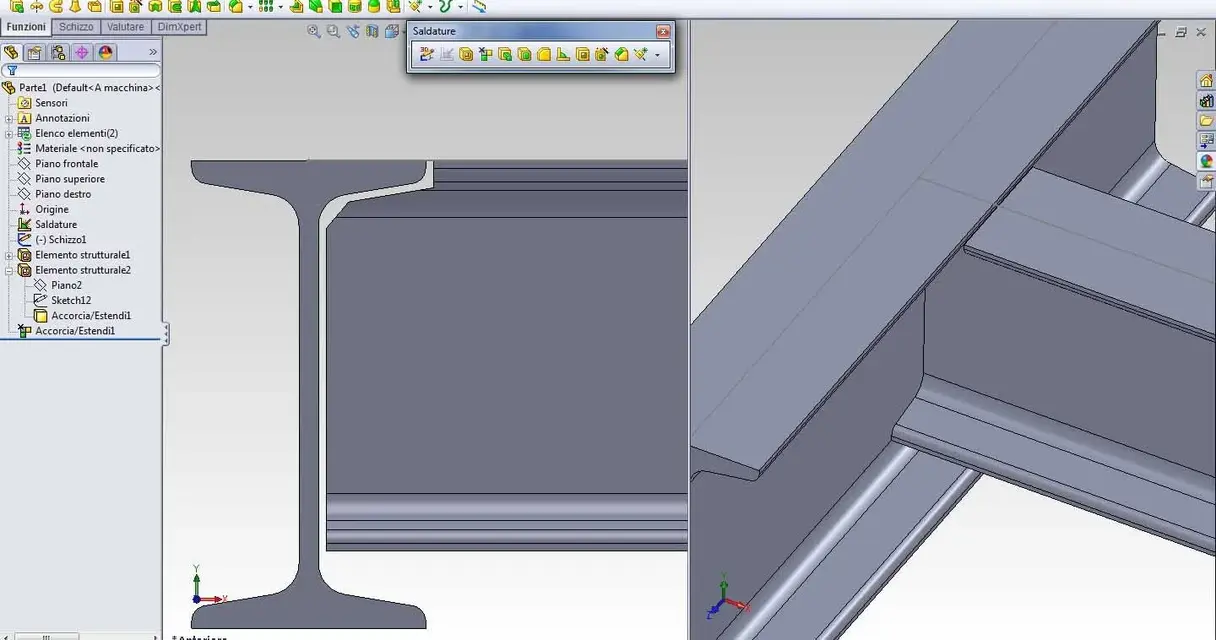Open Linear Pattern dropdown arrow in top toolbar
This screenshot has width=1216, height=640.
click(281, 7)
